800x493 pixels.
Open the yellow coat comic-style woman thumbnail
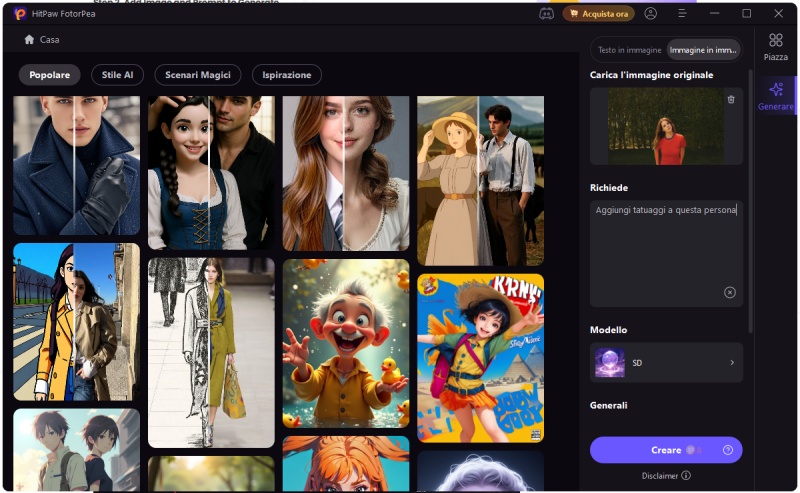tap(77, 322)
